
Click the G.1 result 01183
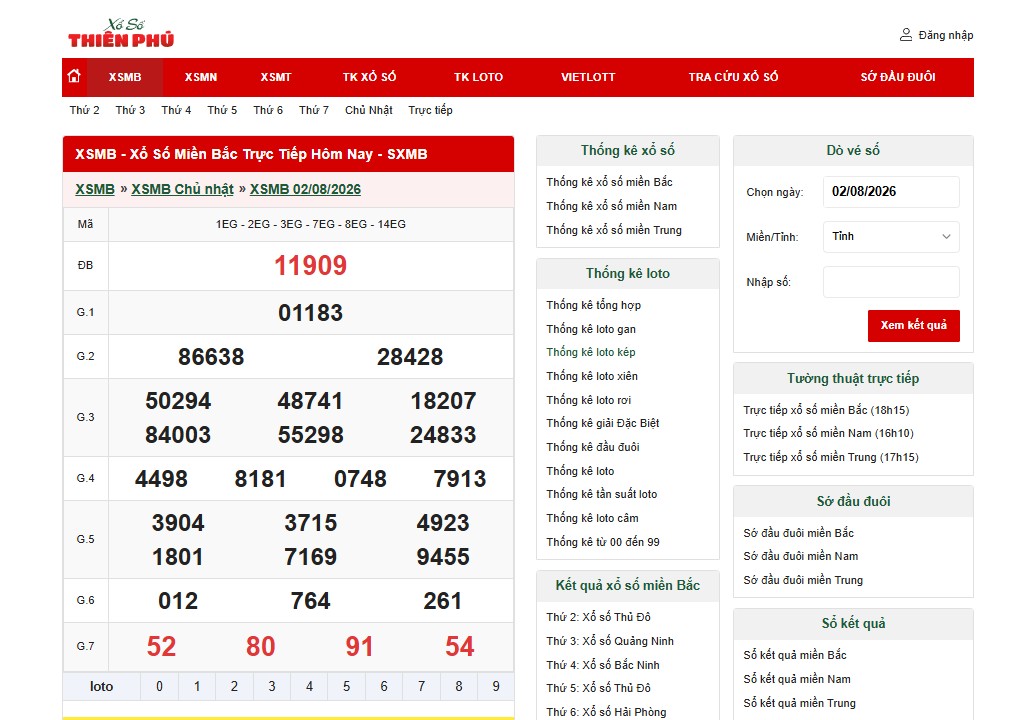pos(311,313)
